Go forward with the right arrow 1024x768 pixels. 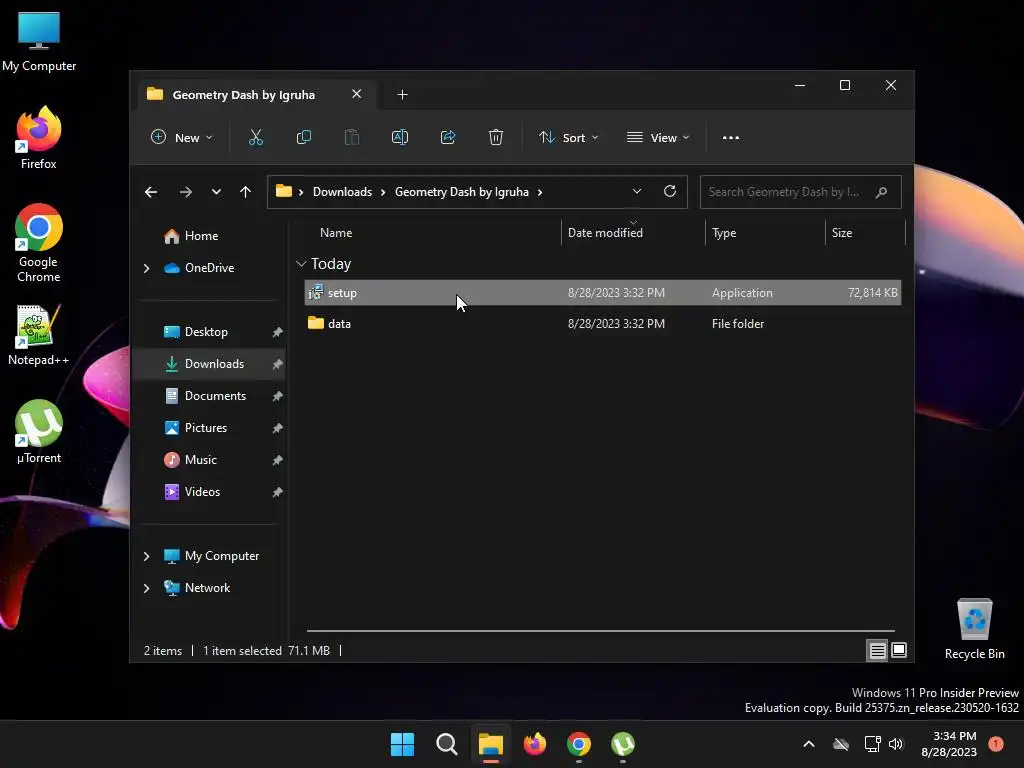(185, 192)
